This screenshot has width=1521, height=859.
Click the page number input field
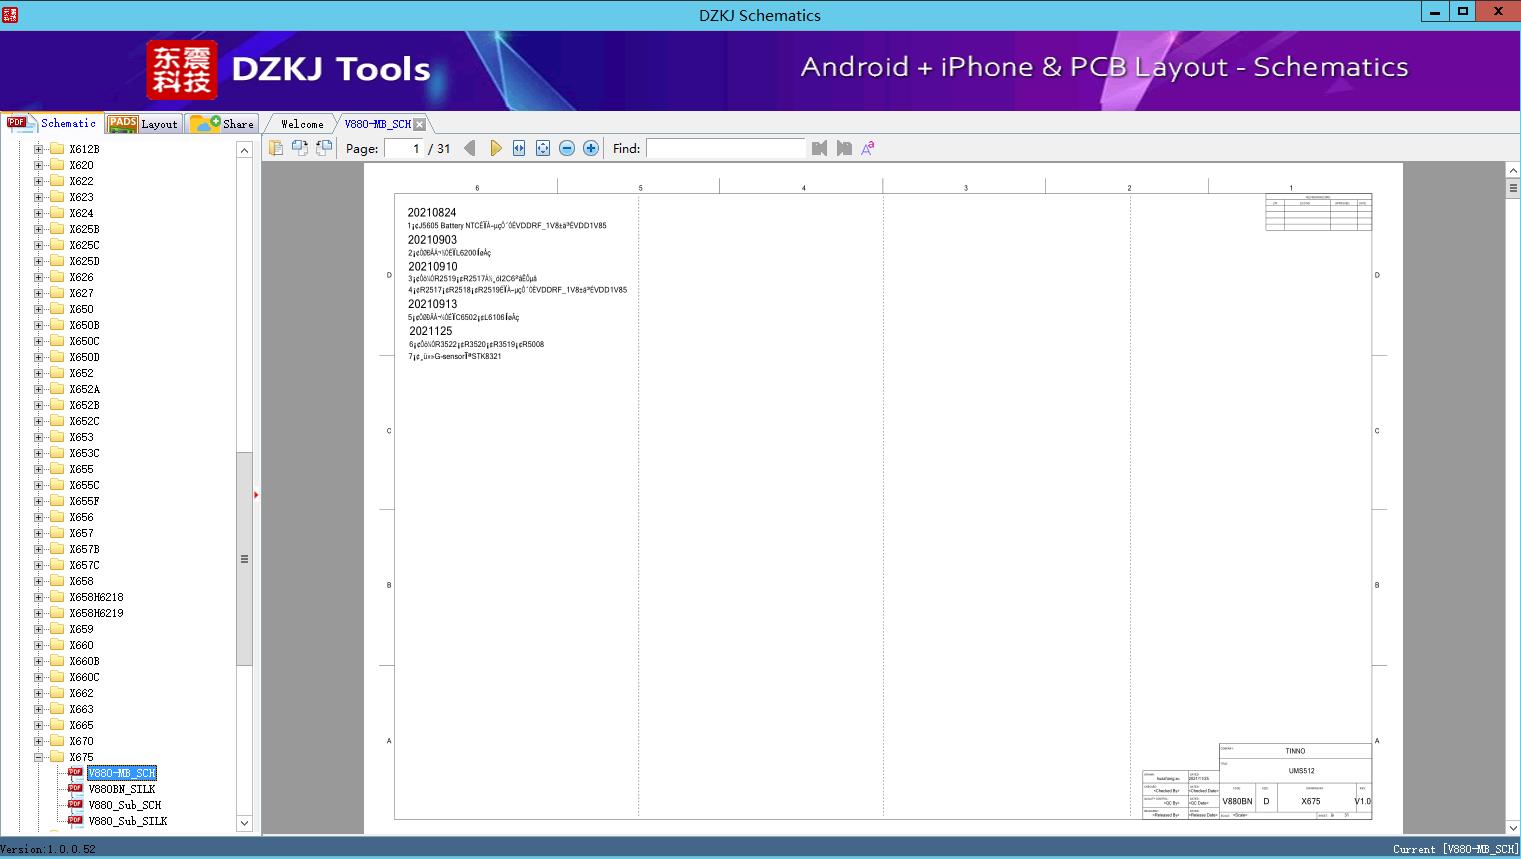coord(404,148)
